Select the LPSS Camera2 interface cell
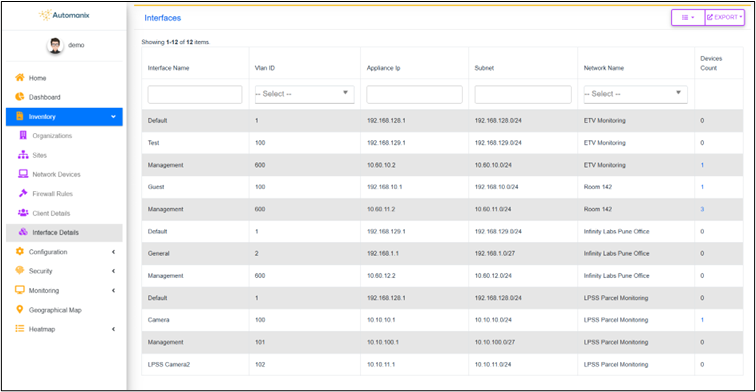Image resolution: width=756 pixels, height=392 pixels. (x=169, y=365)
